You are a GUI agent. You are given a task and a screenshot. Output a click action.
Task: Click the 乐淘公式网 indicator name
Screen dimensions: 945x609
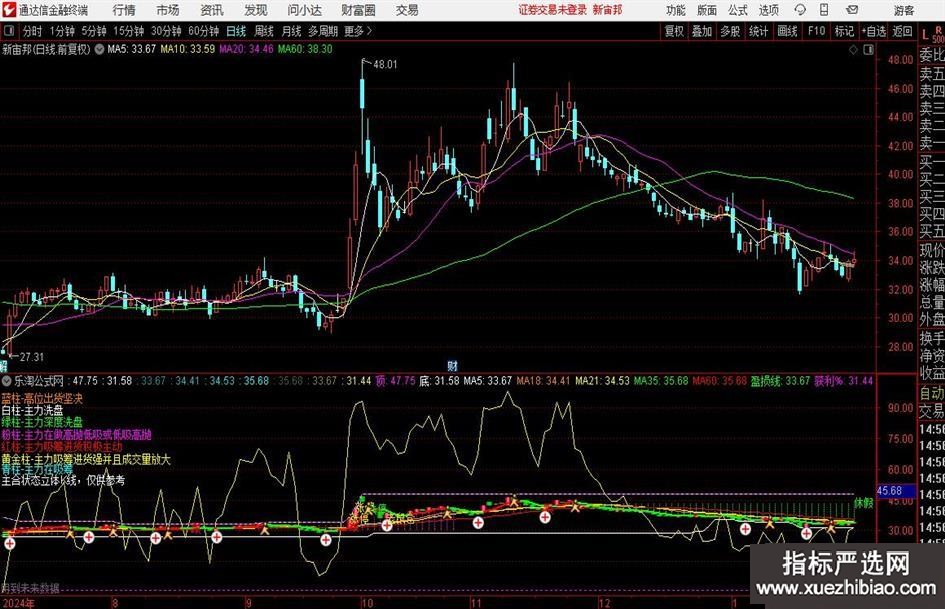pos(39,381)
